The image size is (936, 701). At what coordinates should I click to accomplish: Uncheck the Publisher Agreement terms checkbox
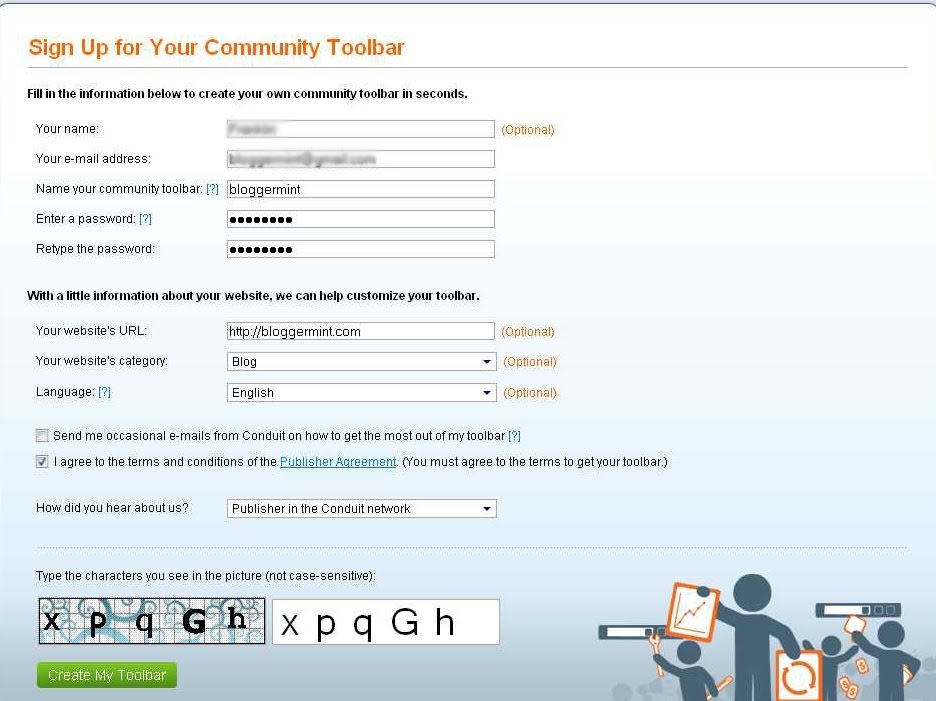41,461
